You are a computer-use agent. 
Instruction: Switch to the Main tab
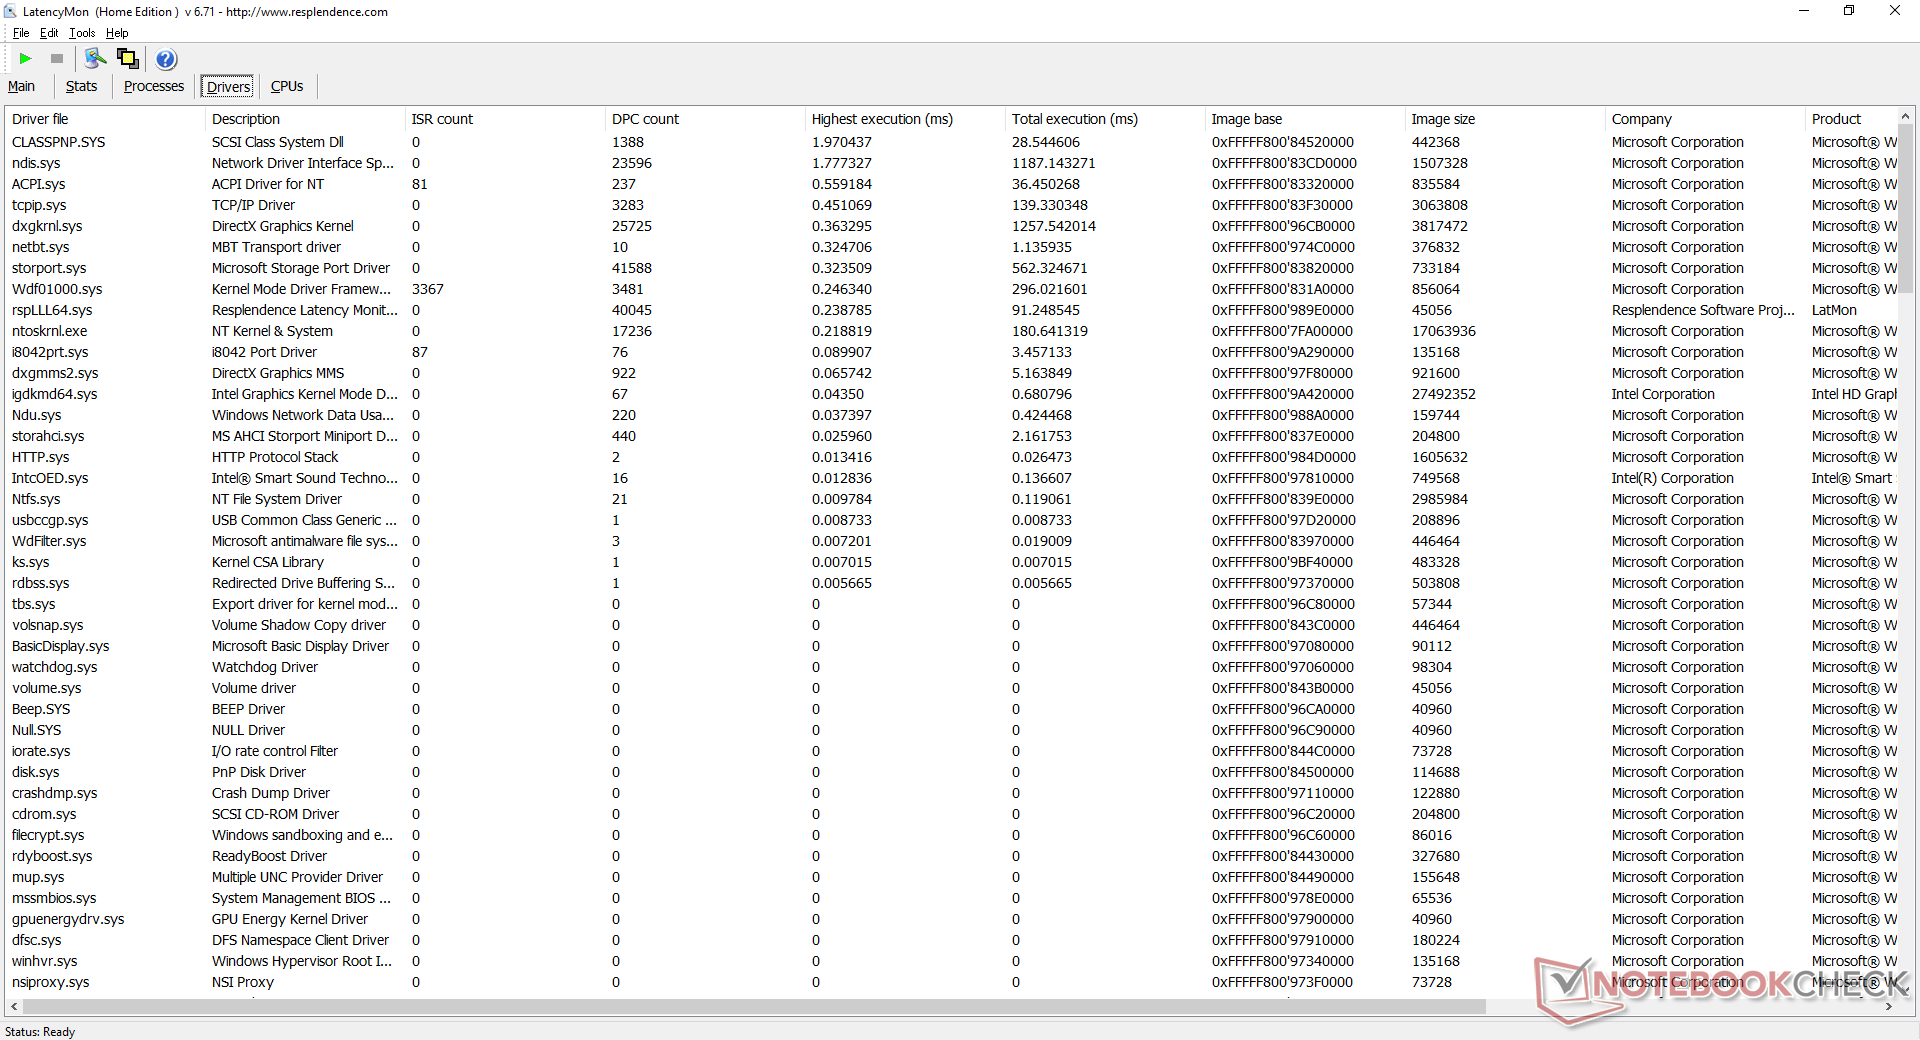pos(22,86)
